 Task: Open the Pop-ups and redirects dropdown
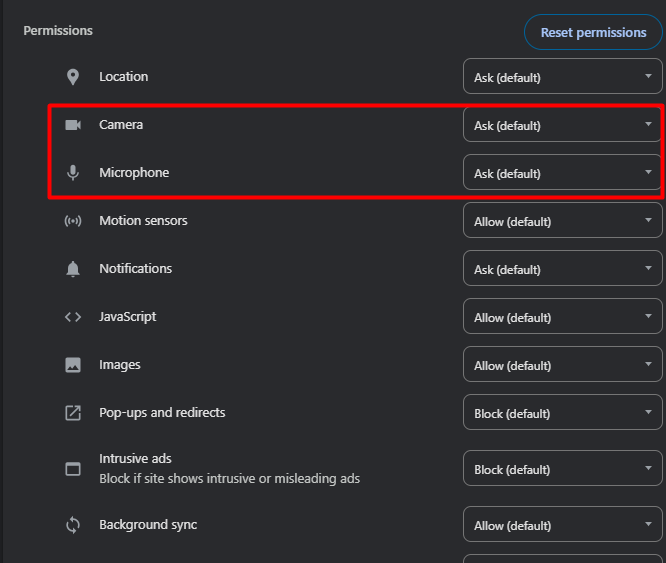[562, 412]
